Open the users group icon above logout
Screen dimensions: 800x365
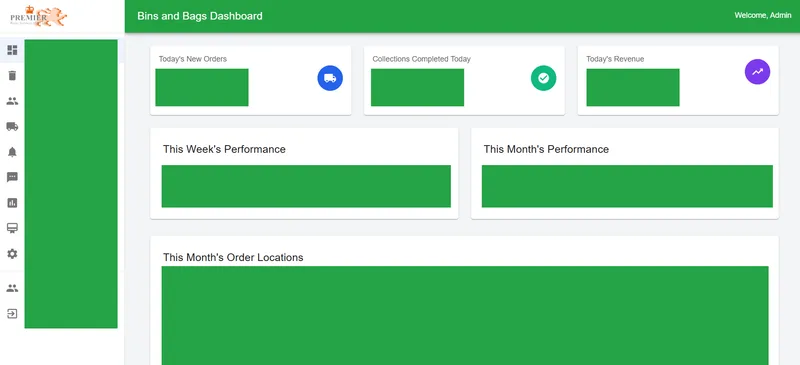[12, 288]
